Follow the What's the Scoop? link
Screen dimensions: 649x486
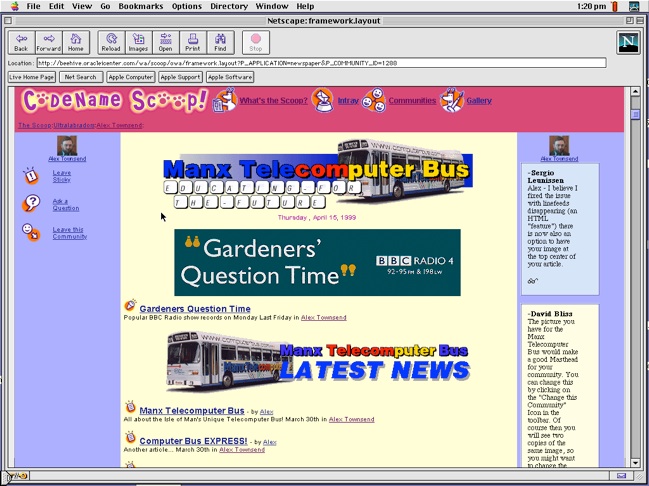(x=273, y=101)
